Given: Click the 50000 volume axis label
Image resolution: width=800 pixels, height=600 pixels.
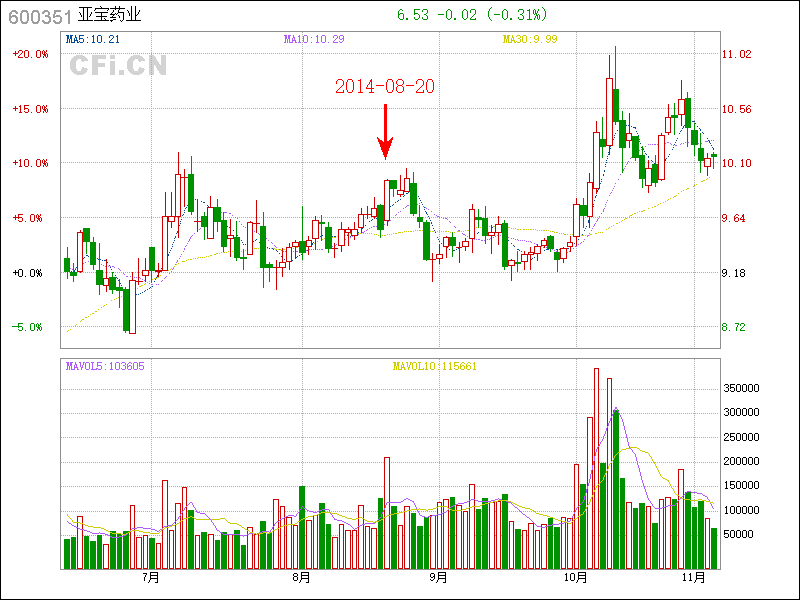Looking at the screenshot, I should click(x=739, y=534).
